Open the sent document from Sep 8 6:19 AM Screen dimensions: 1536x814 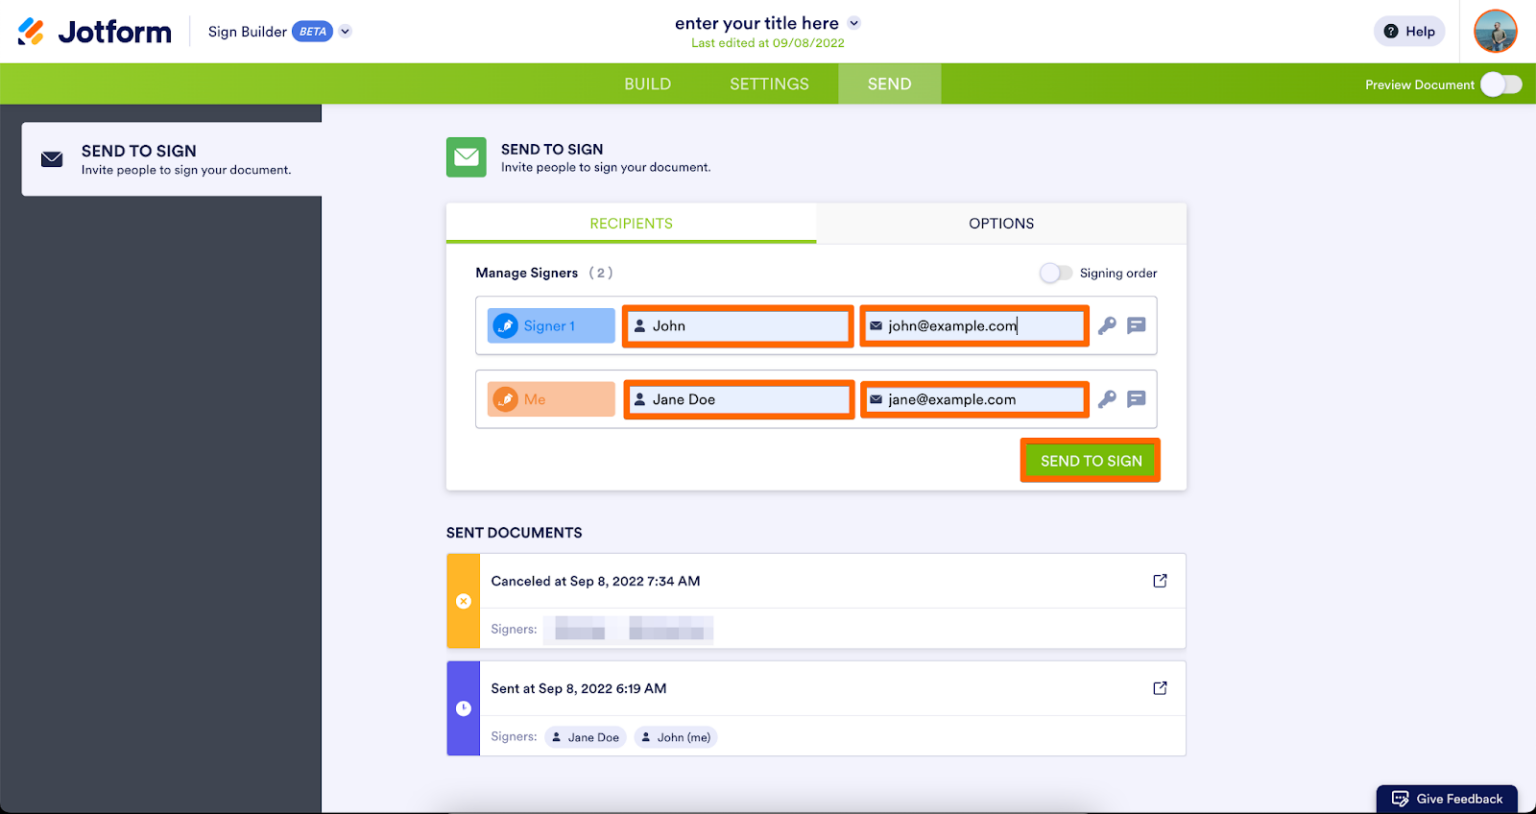1159,688
